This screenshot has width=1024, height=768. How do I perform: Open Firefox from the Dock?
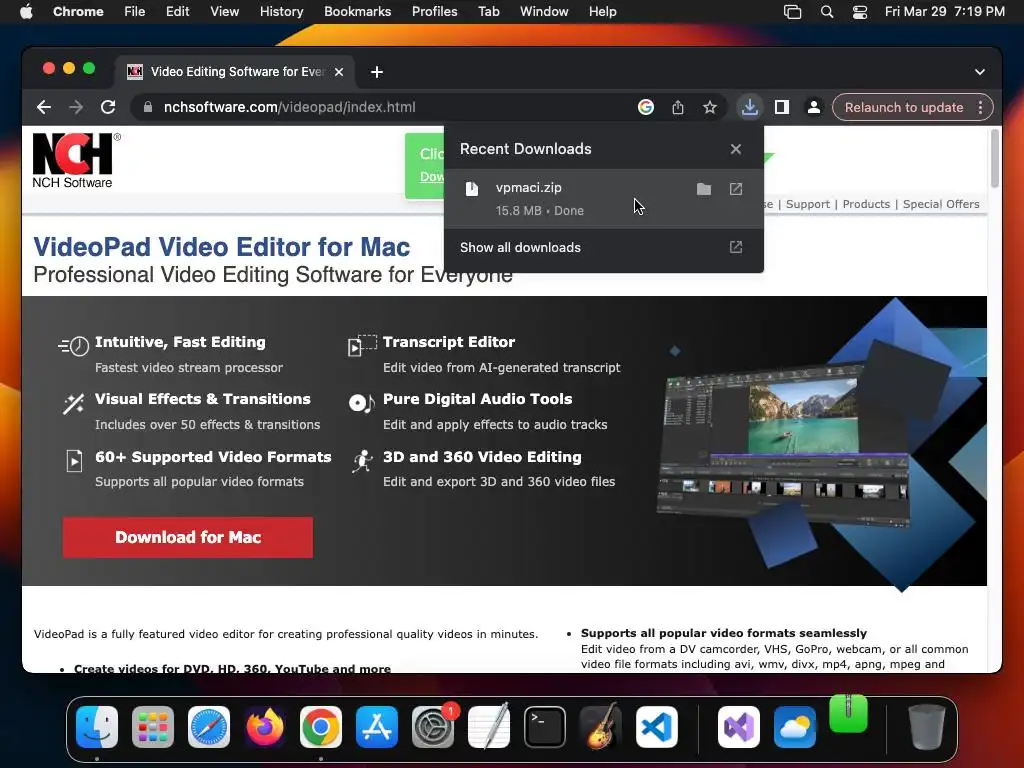coord(264,727)
